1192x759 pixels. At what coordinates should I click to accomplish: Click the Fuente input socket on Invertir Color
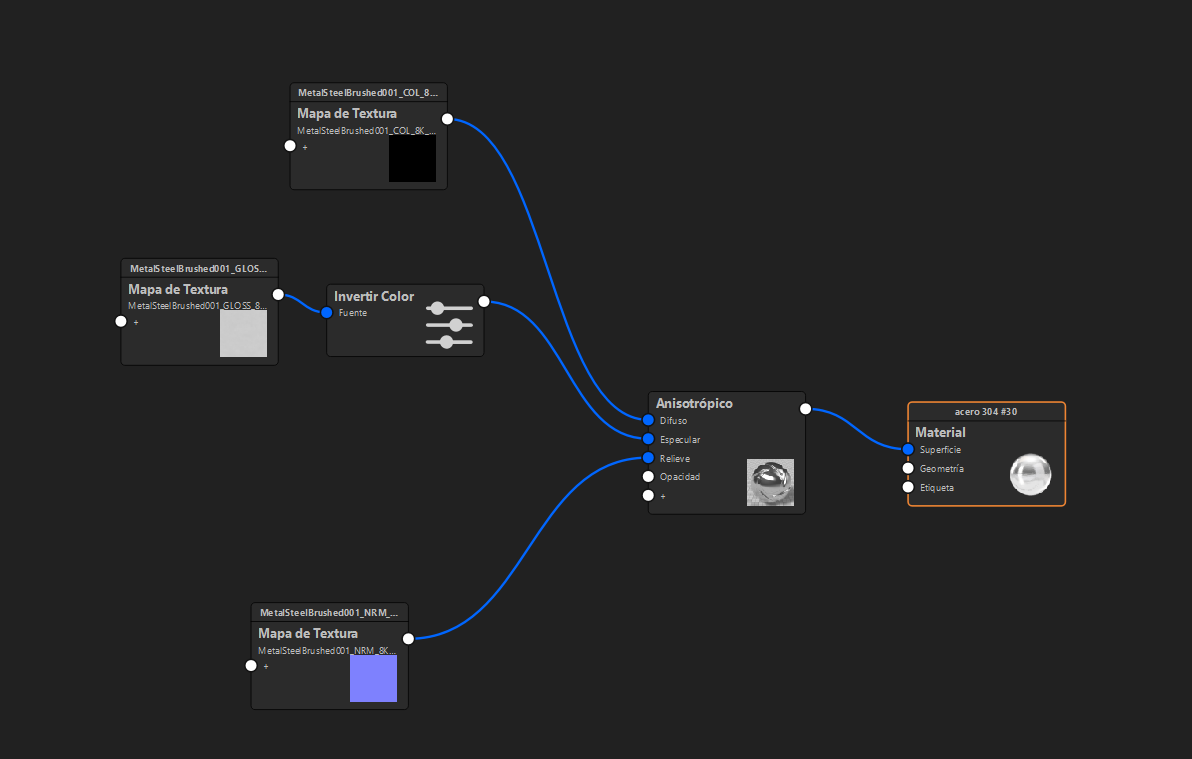326,313
